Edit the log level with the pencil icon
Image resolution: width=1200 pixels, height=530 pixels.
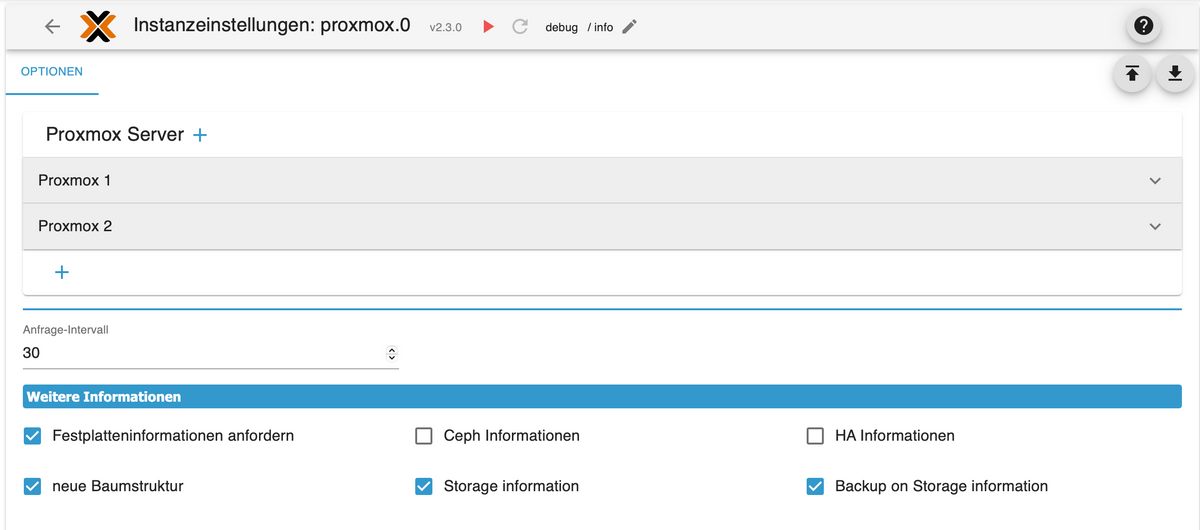pos(629,27)
